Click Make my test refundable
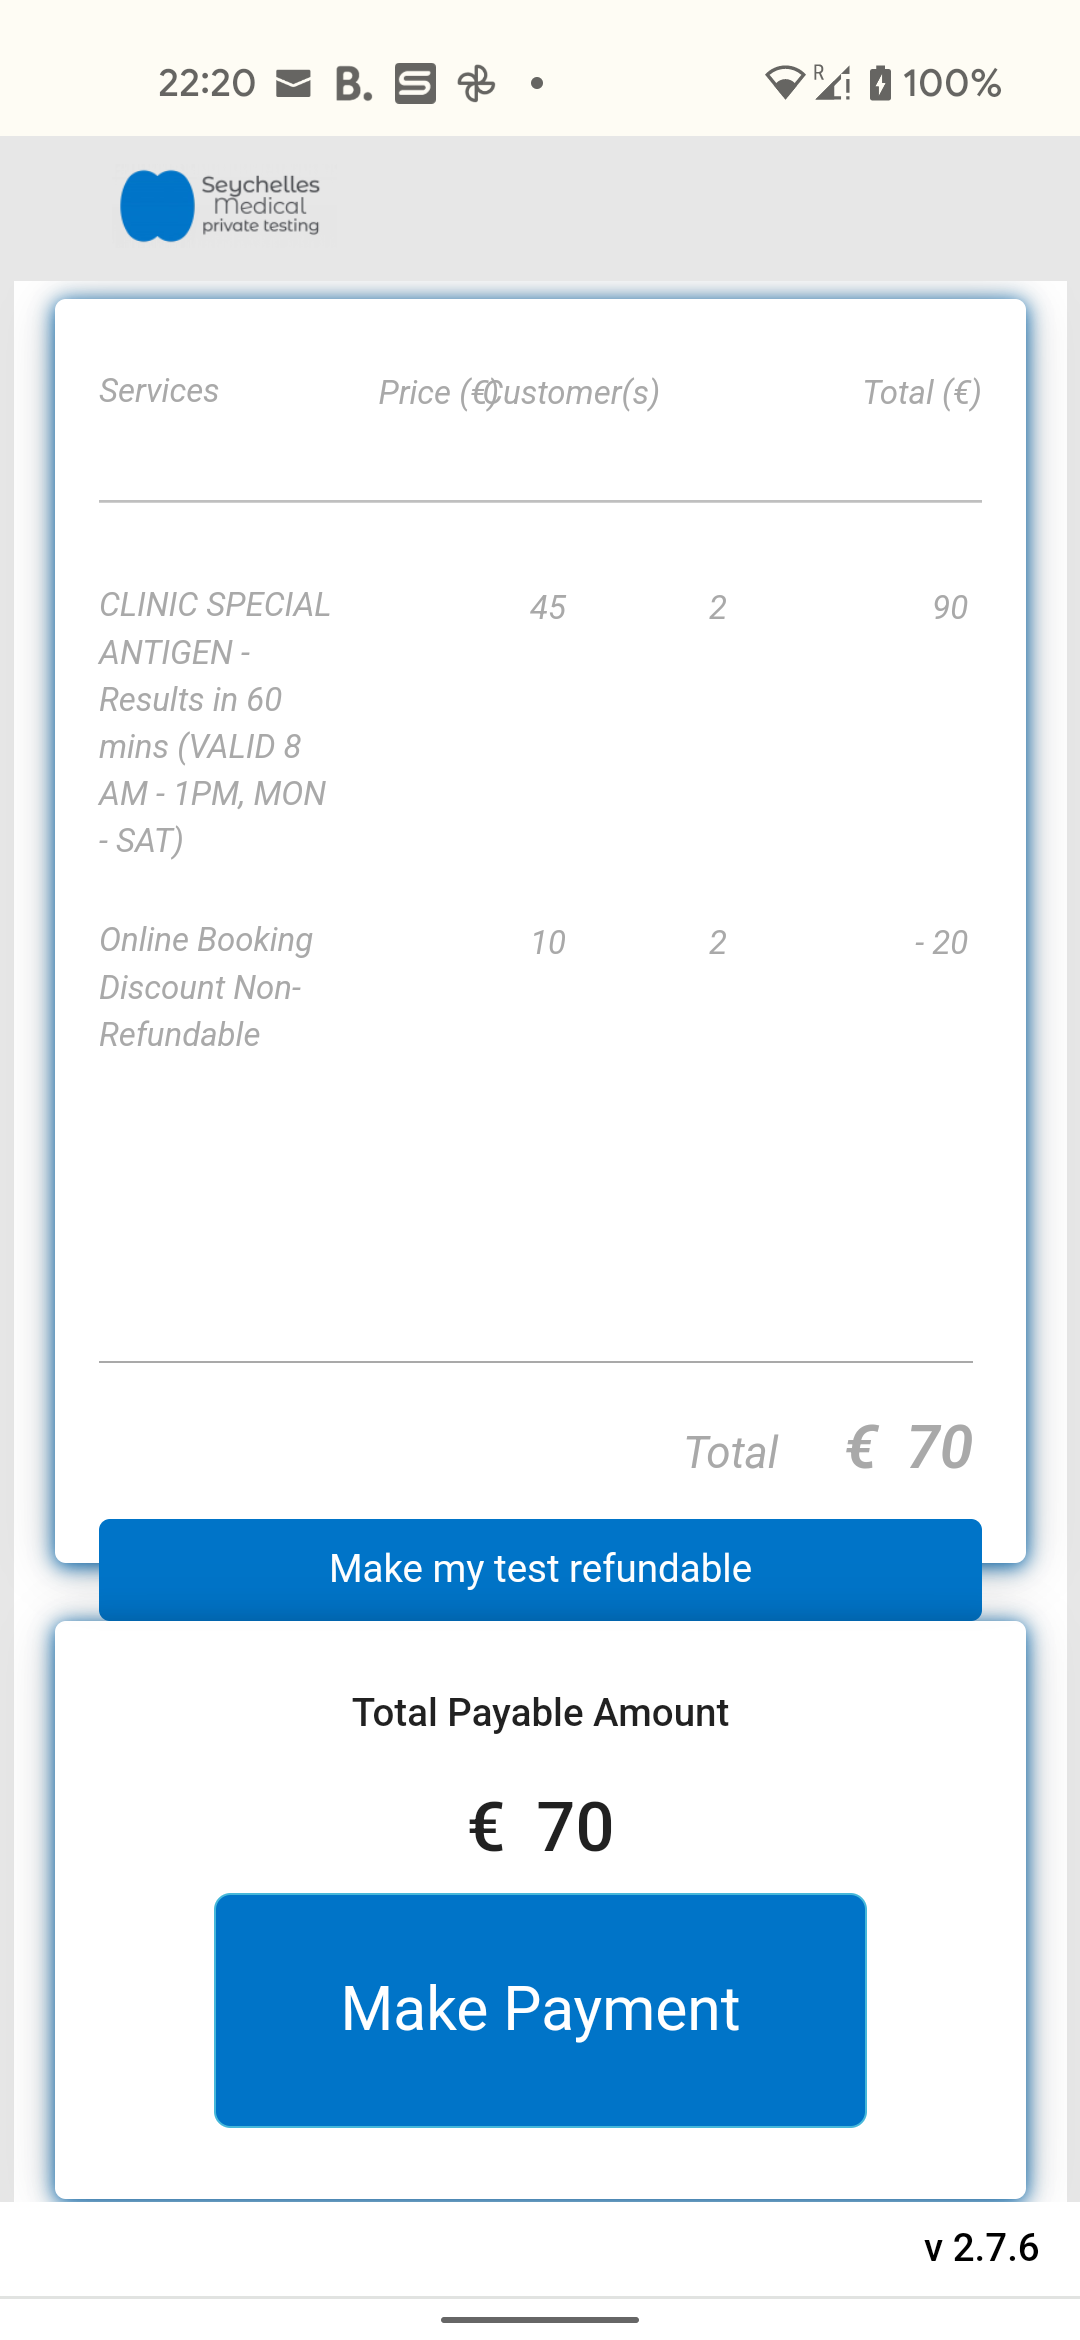The image size is (1080, 2340). (x=540, y=1569)
